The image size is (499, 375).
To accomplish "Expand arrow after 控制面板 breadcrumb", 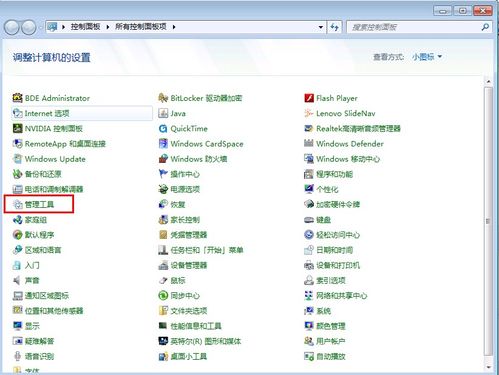I will tap(108, 27).
